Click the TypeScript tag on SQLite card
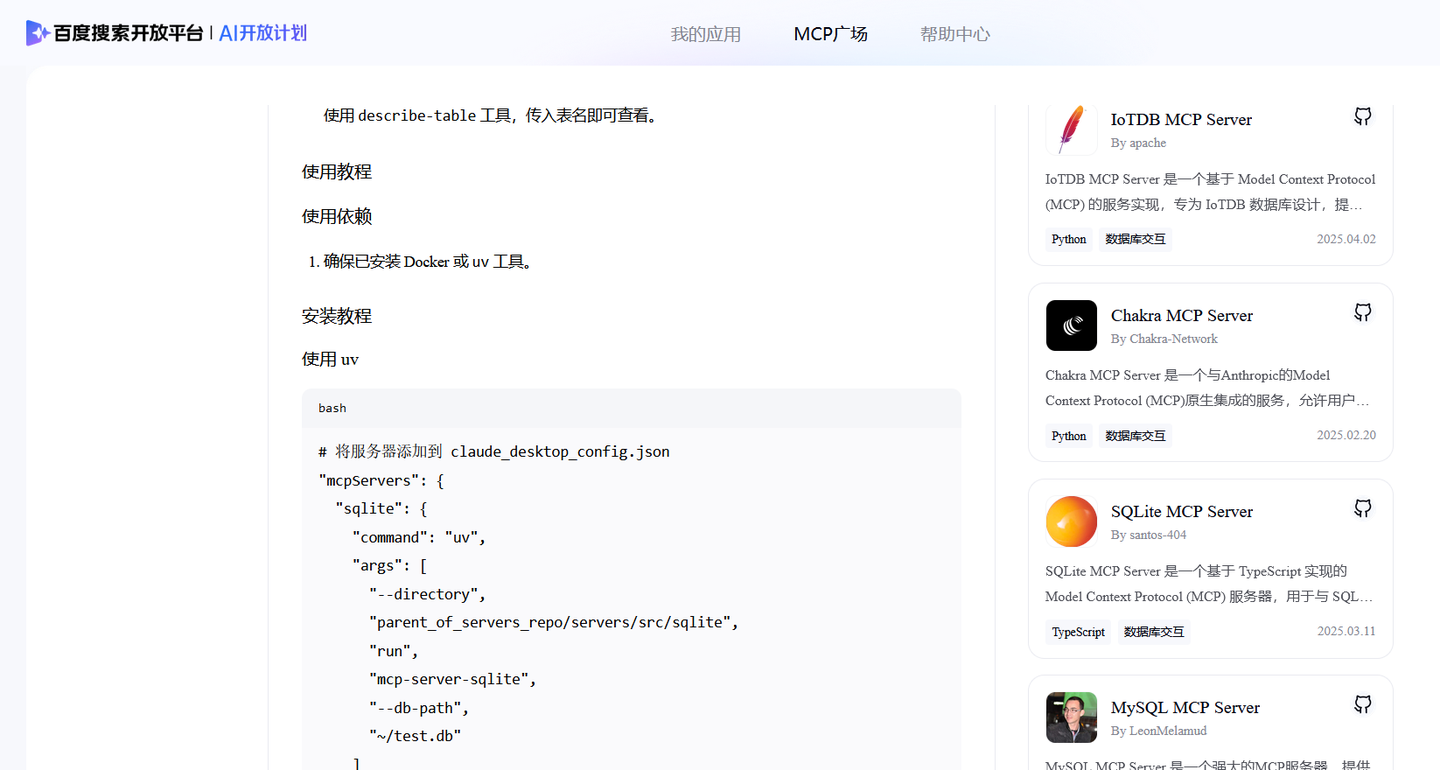1440x770 pixels. pyautogui.click(x=1078, y=632)
